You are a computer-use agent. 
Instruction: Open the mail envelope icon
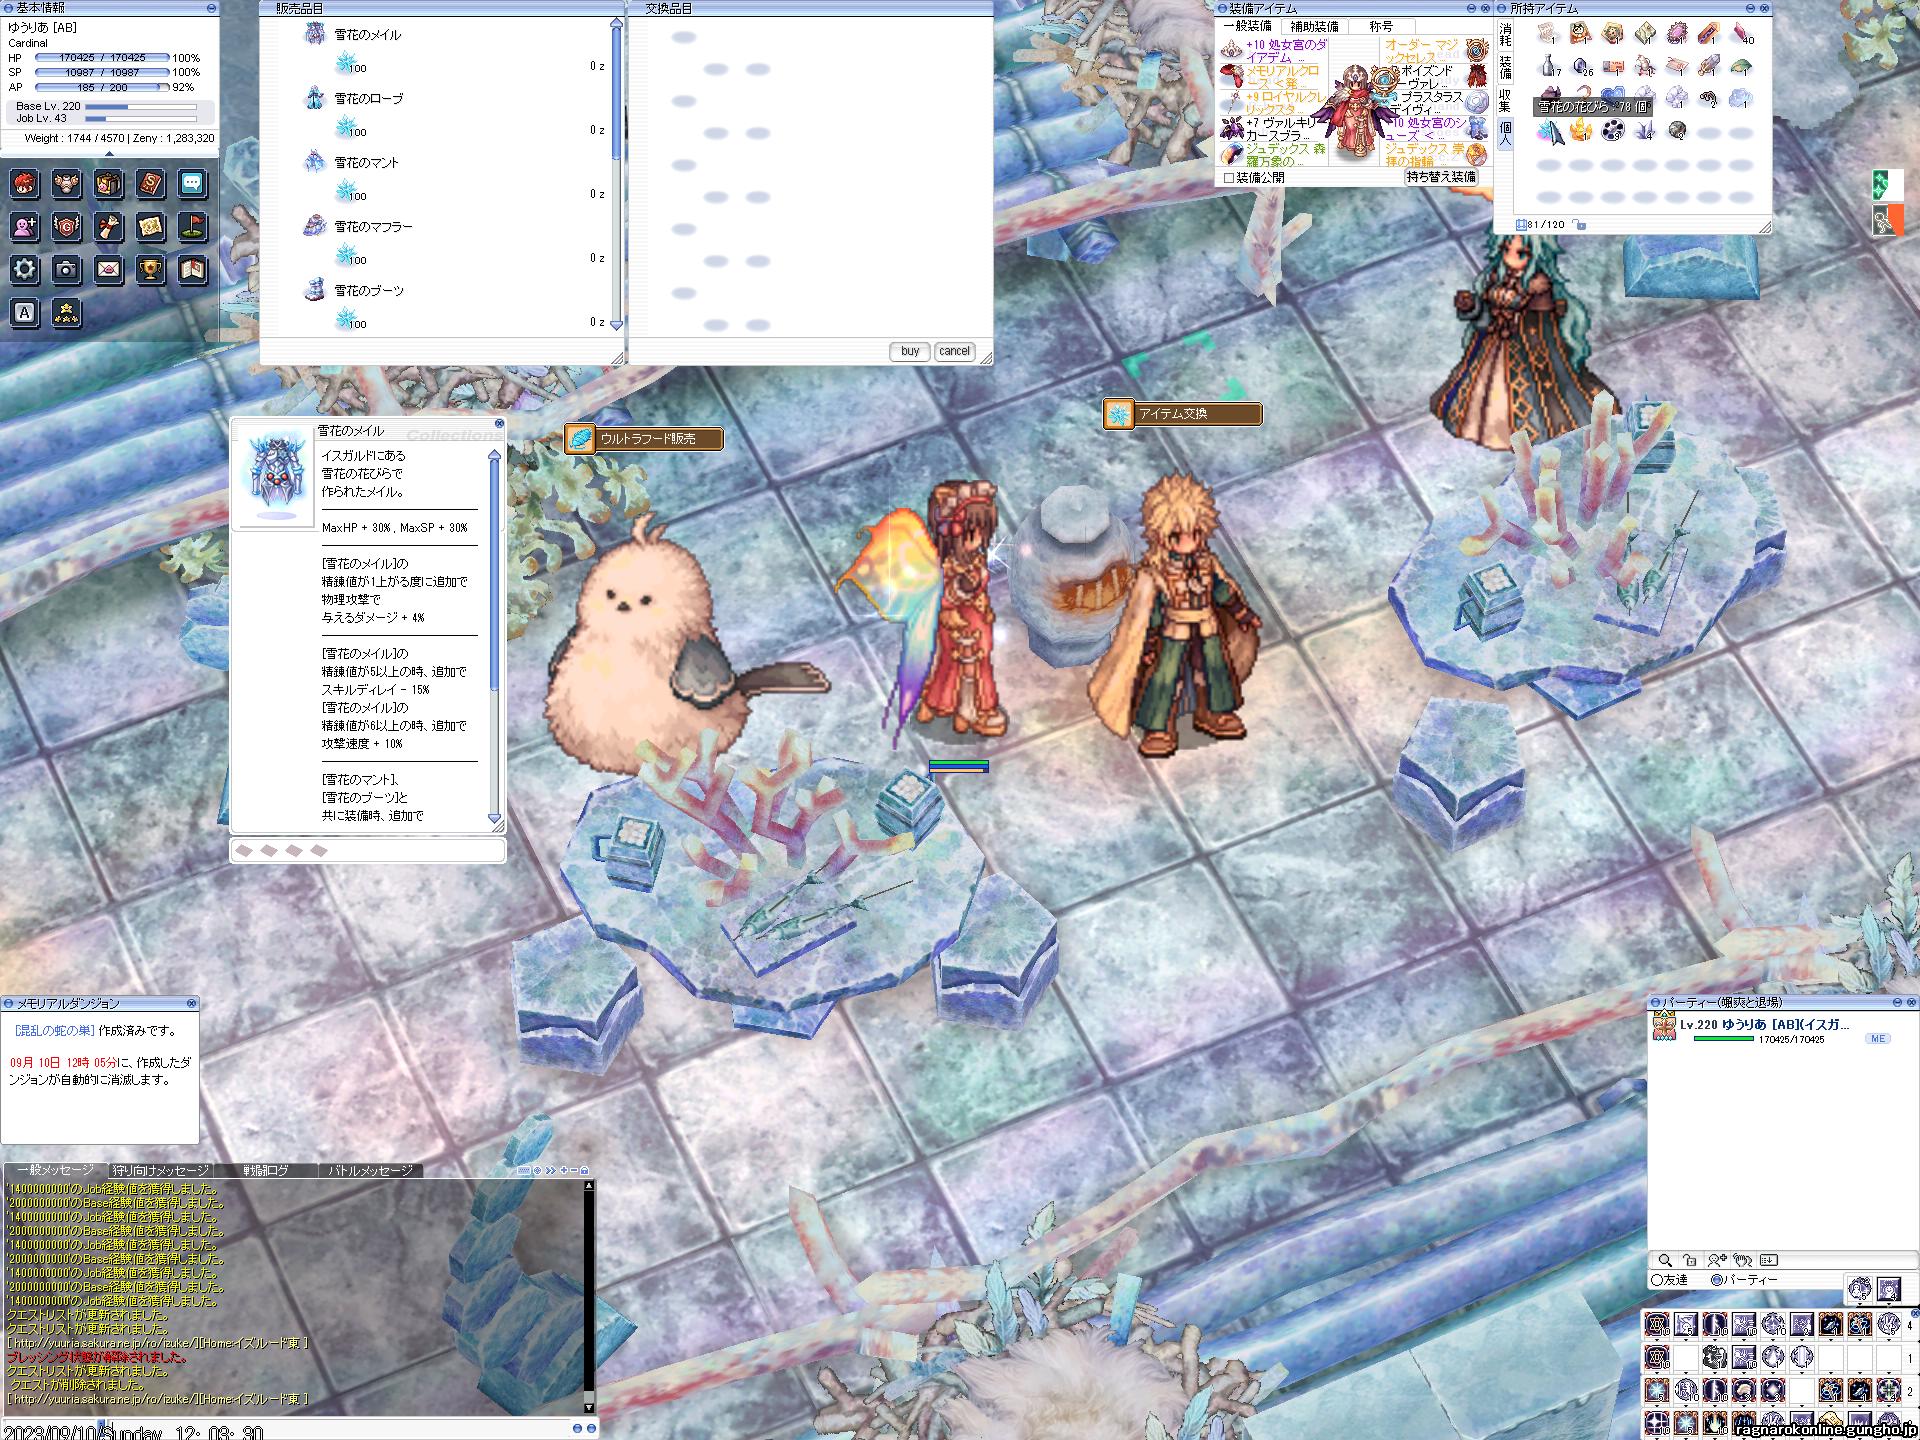point(109,269)
